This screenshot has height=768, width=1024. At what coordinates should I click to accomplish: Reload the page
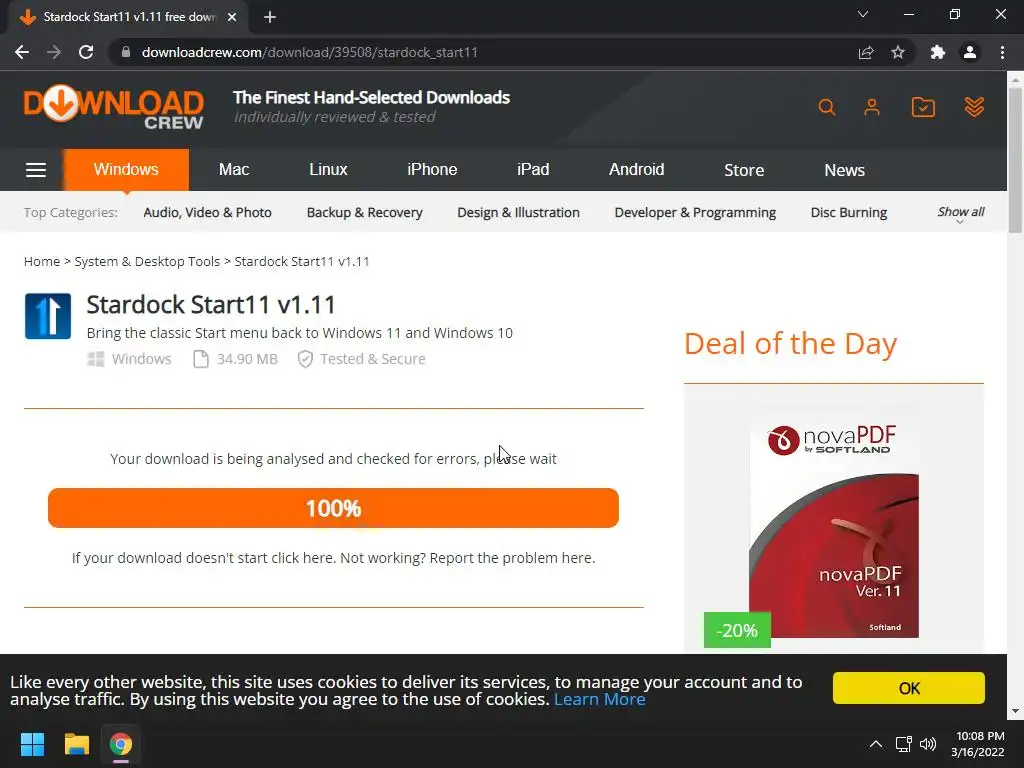coord(86,52)
